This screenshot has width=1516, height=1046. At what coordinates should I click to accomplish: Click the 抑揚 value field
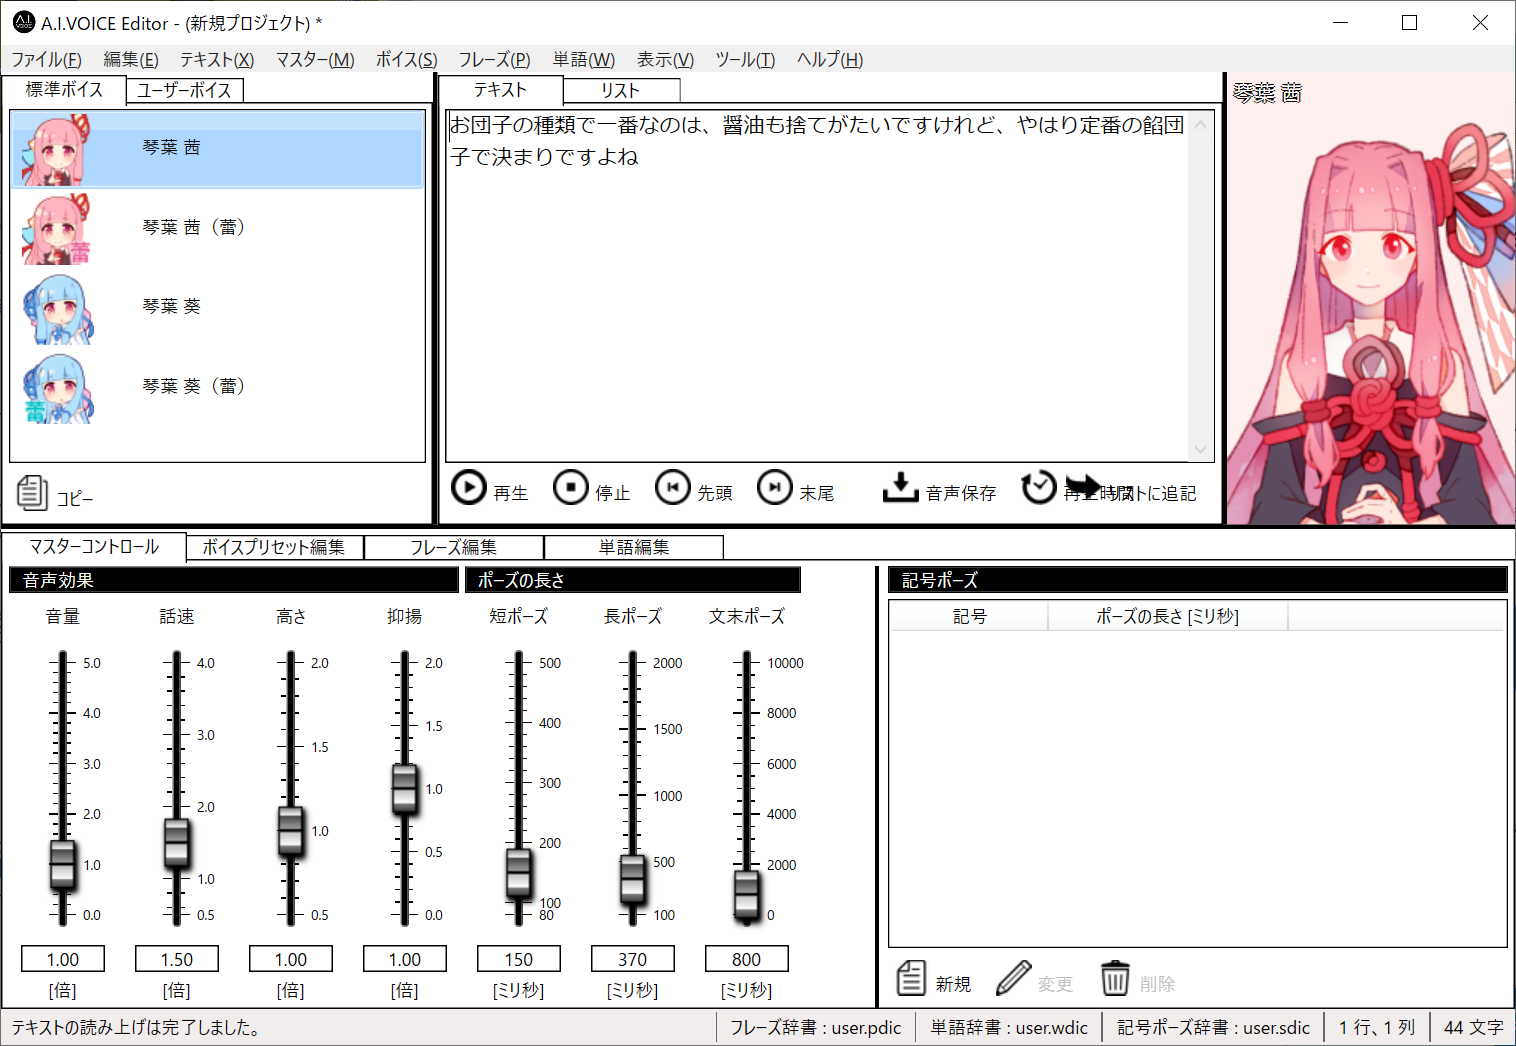tap(404, 959)
